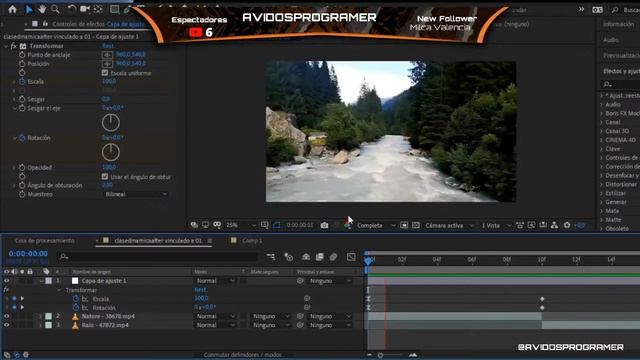Open Ninguno parent dropdown for Rain layer
This screenshot has height=360, width=640.
pyautogui.click(x=330, y=325)
